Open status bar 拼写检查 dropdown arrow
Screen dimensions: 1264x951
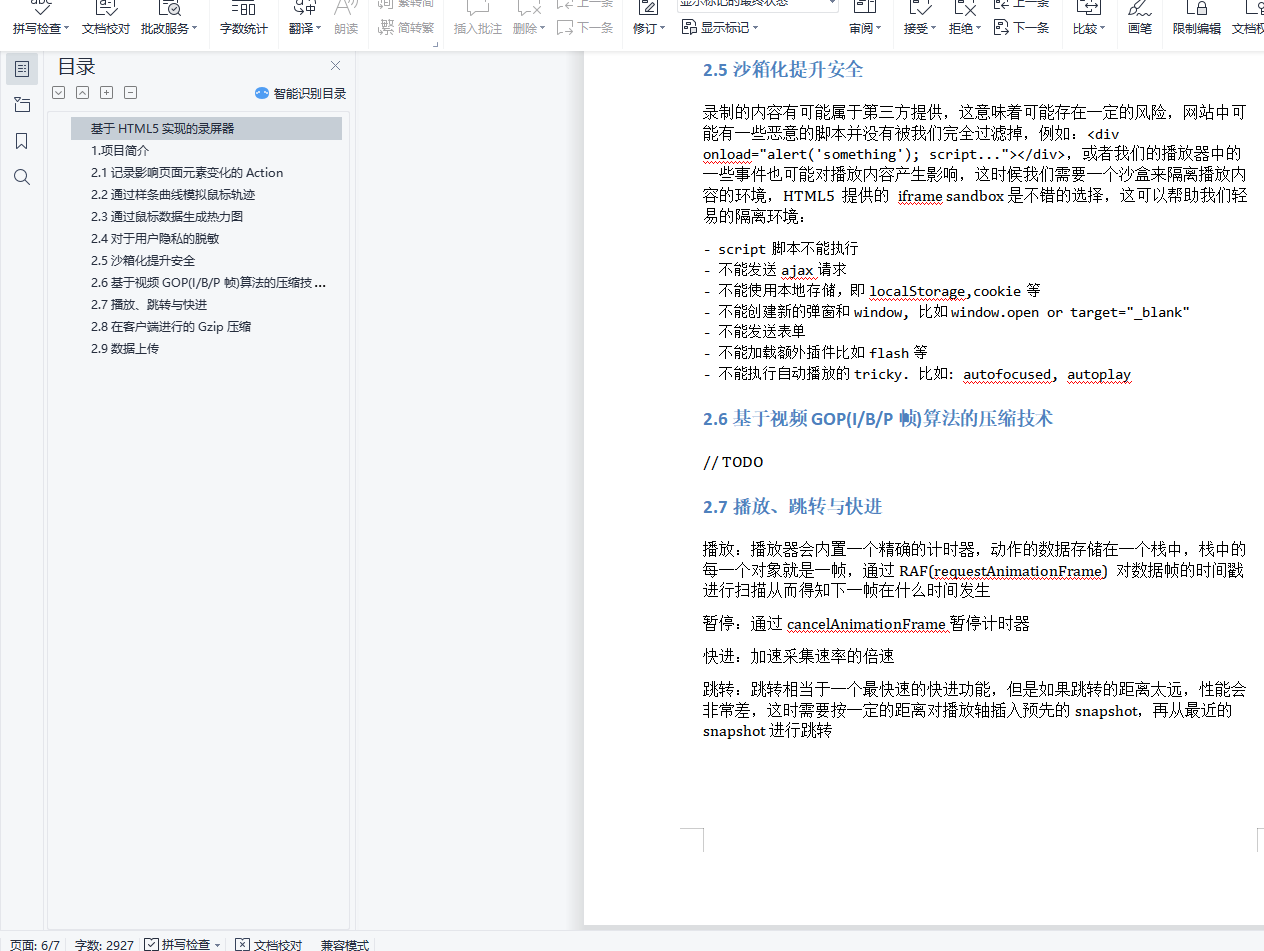coord(217,944)
